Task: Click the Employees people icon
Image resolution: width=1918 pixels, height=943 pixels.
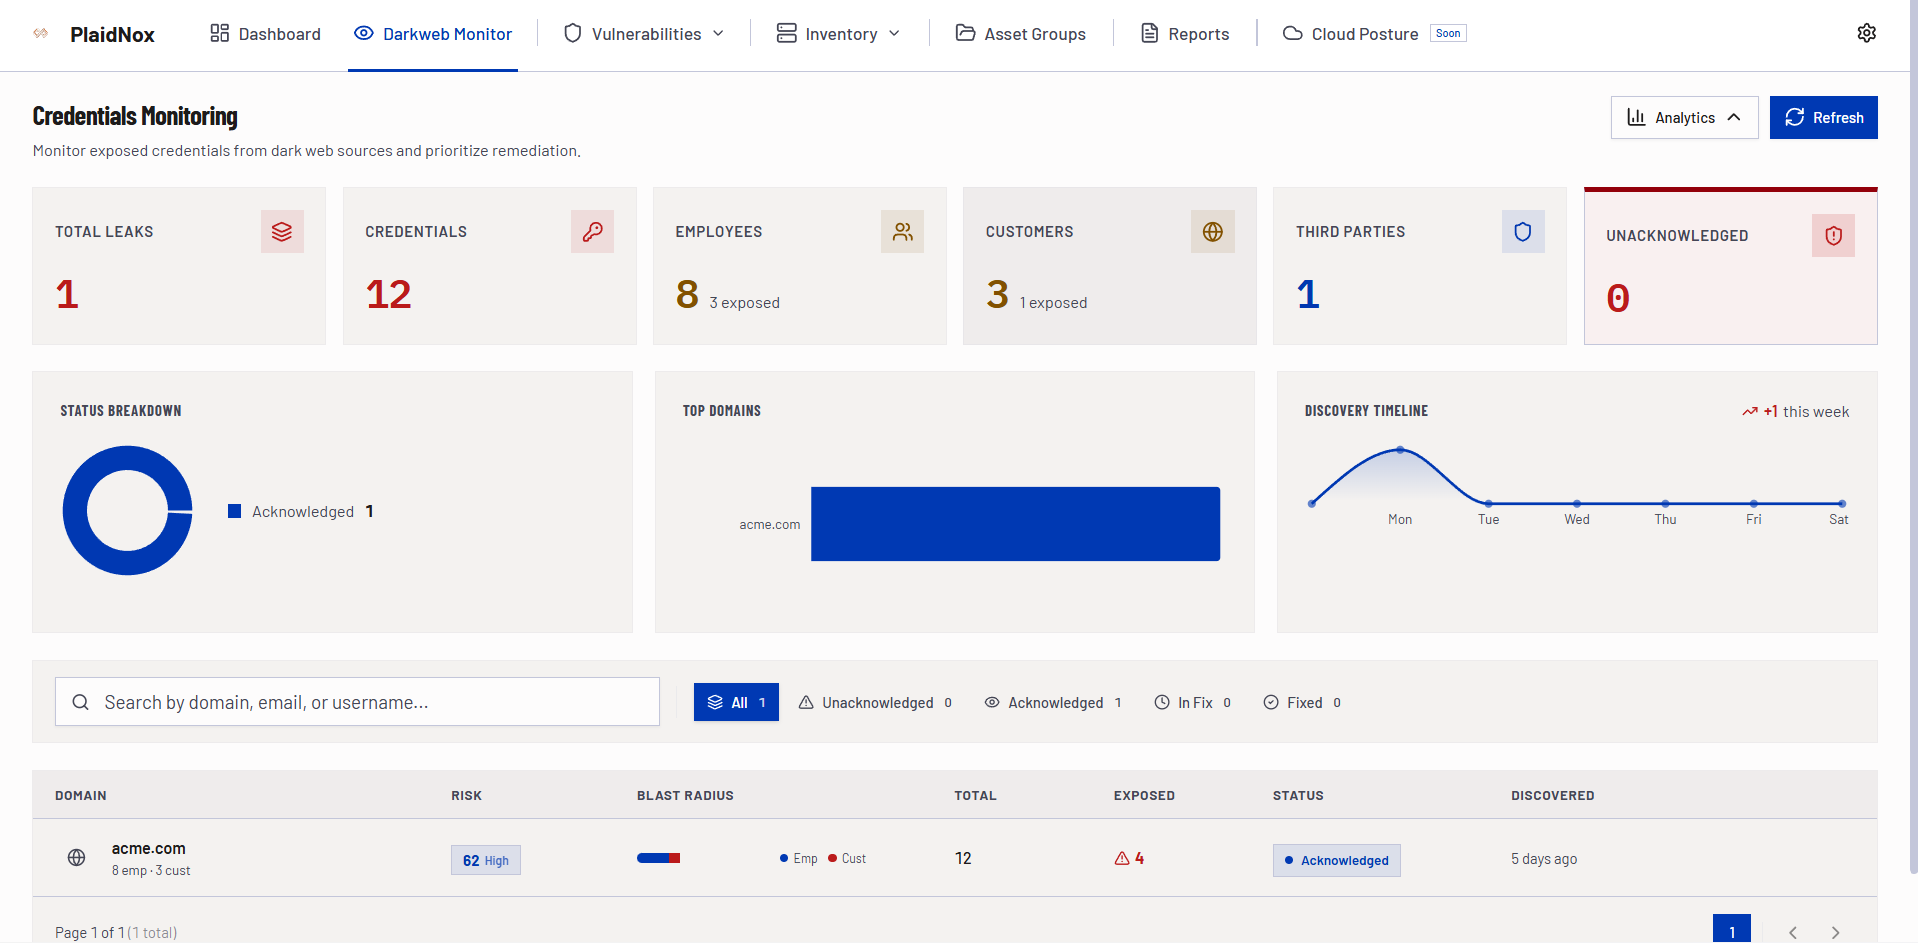Action: [902, 231]
